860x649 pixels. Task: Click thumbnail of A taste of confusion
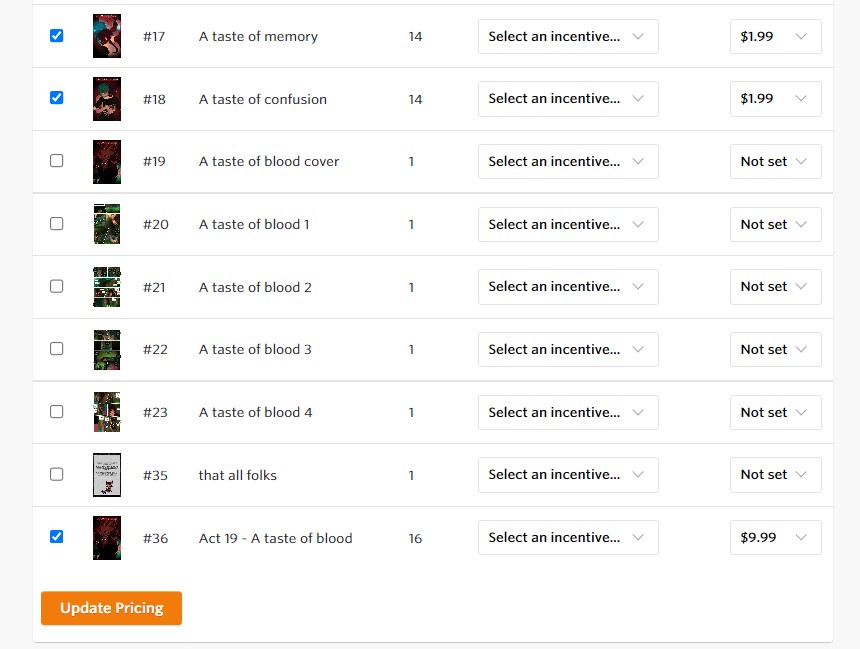(x=107, y=99)
